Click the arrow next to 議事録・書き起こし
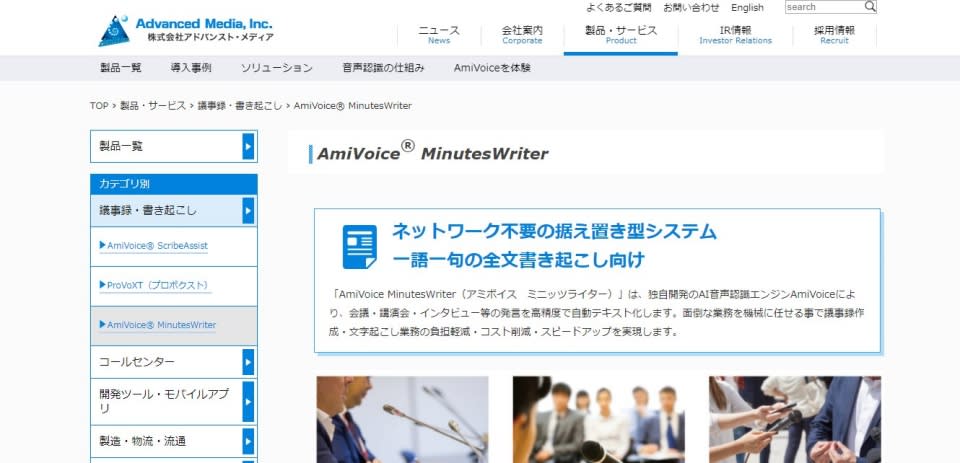The width and height of the screenshot is (960, 463). coord(248,211)
